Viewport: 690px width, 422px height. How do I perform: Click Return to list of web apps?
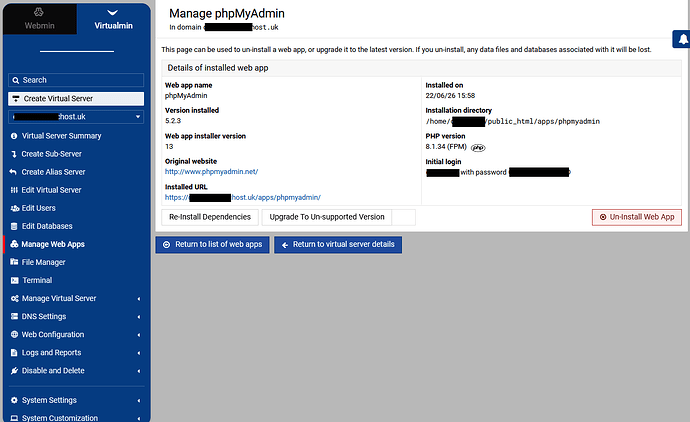[213, 244]
